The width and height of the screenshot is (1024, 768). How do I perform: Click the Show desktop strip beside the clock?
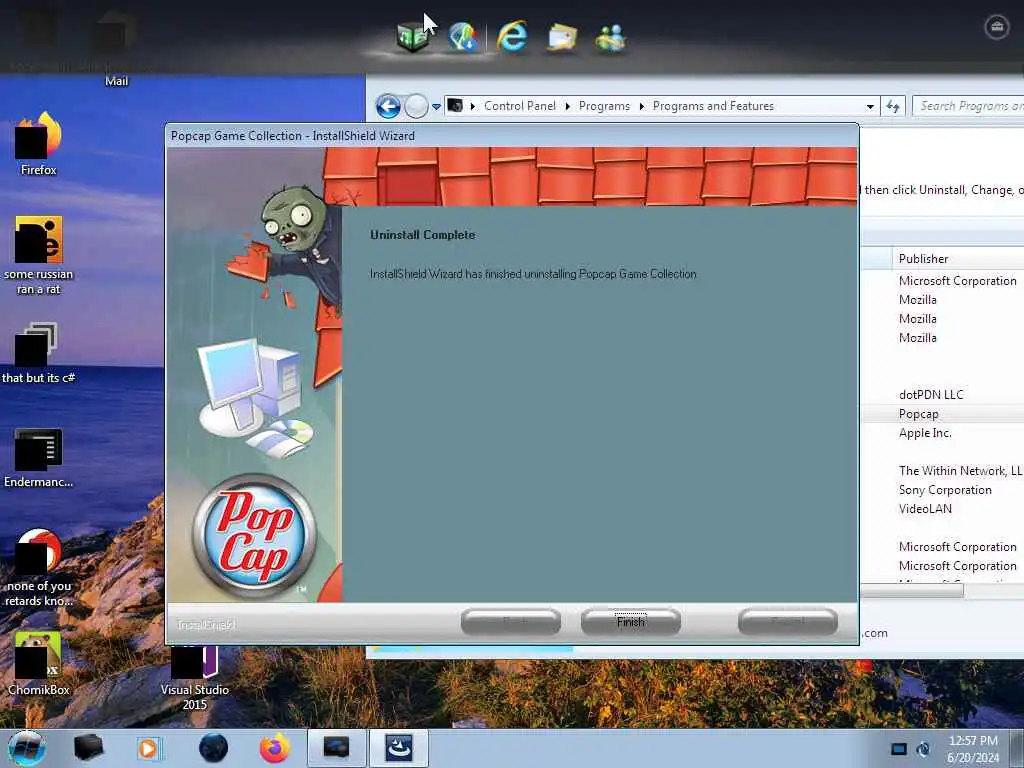tap(1017, 748)
